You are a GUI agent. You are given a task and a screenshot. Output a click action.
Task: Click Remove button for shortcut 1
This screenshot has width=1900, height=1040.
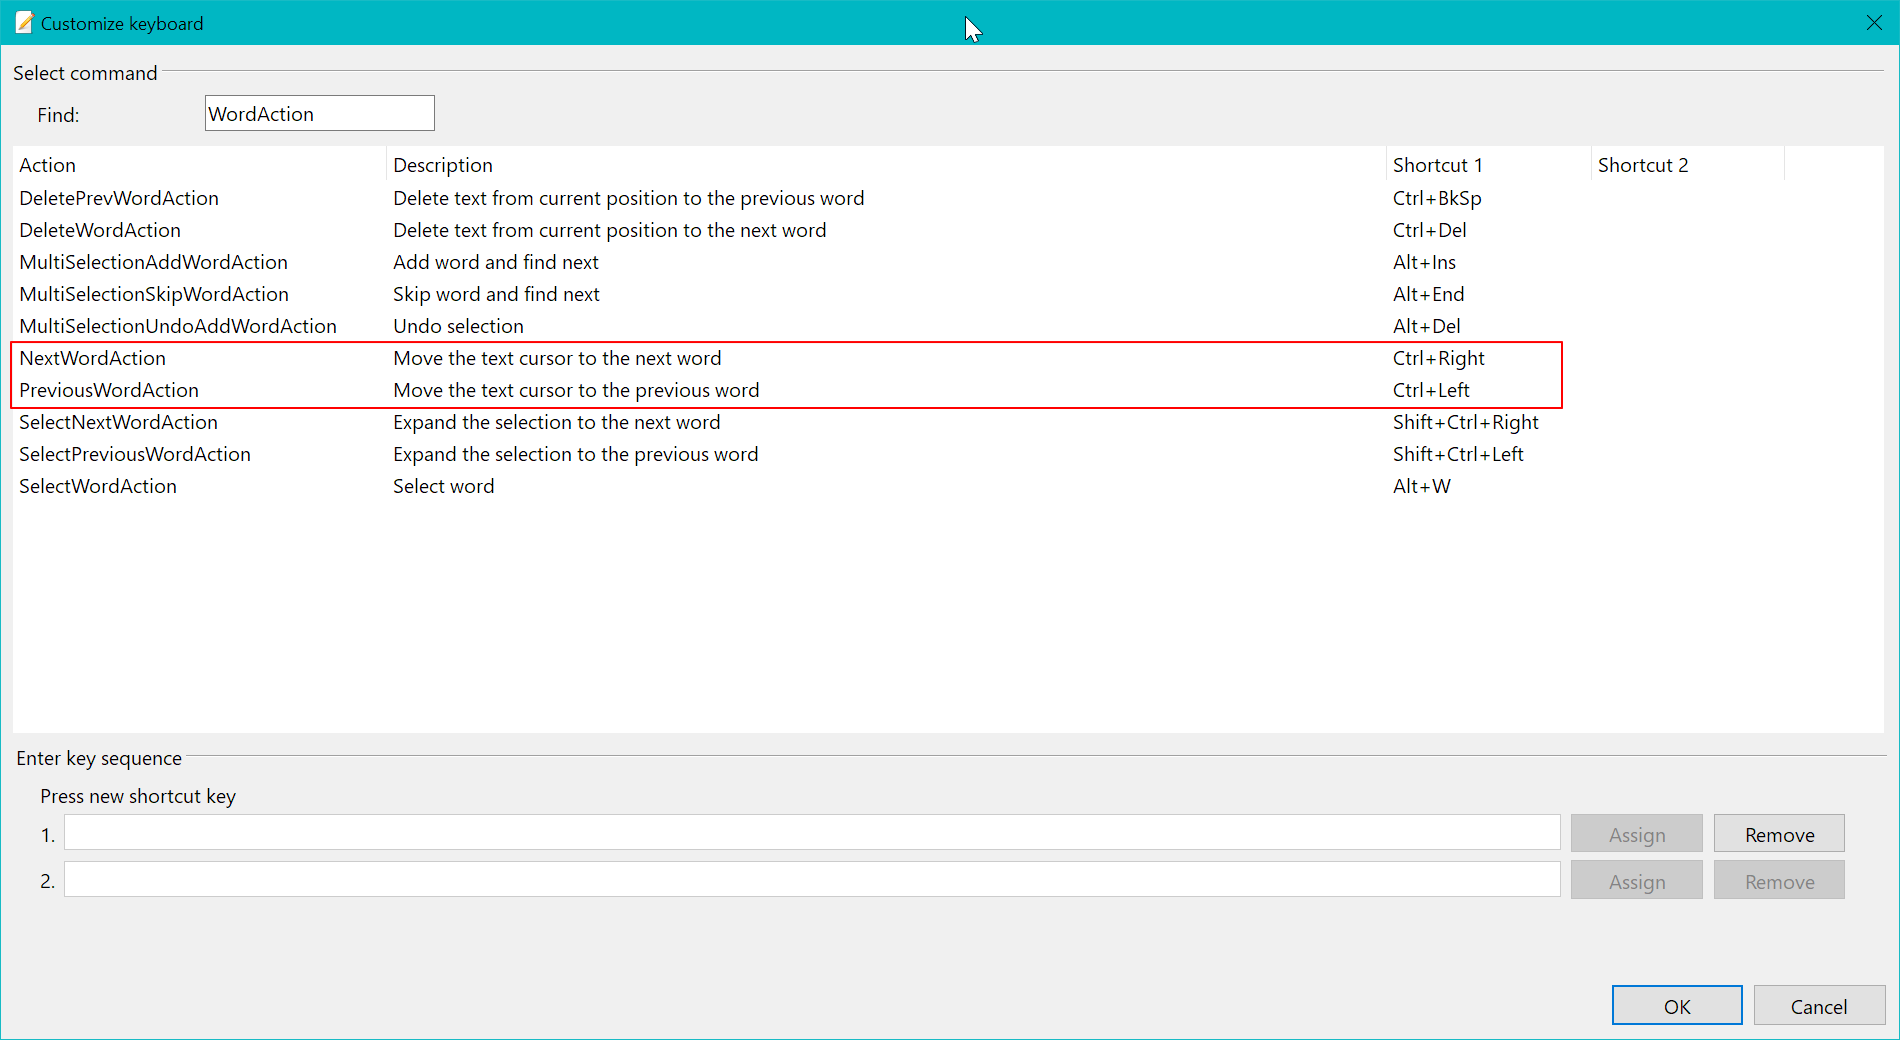tap(1778, 834)
